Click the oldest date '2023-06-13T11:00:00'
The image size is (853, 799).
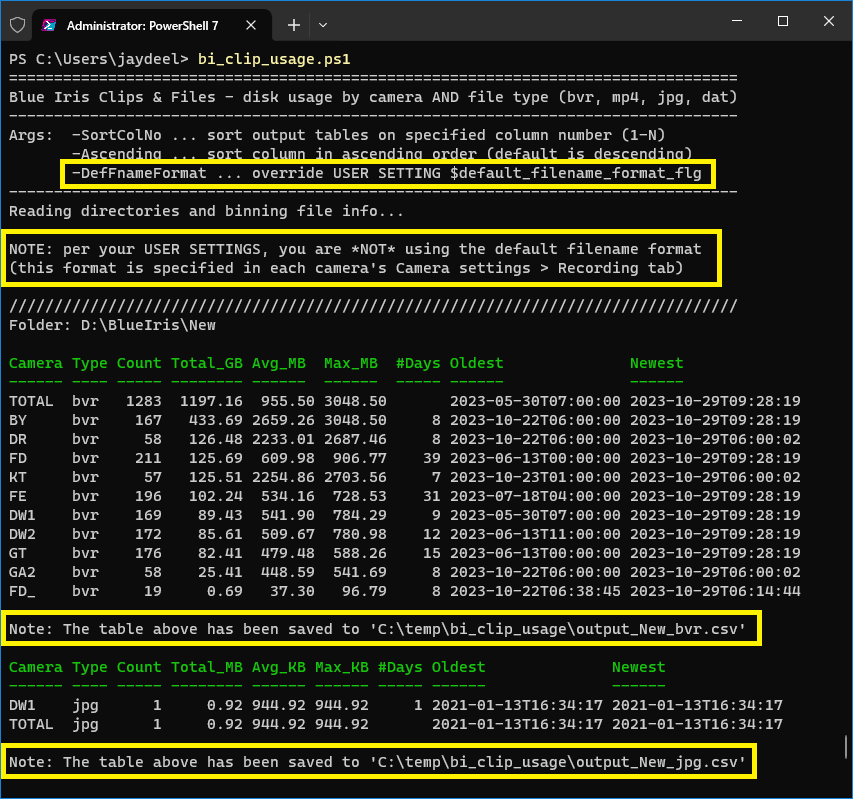(x=535, y=534)
